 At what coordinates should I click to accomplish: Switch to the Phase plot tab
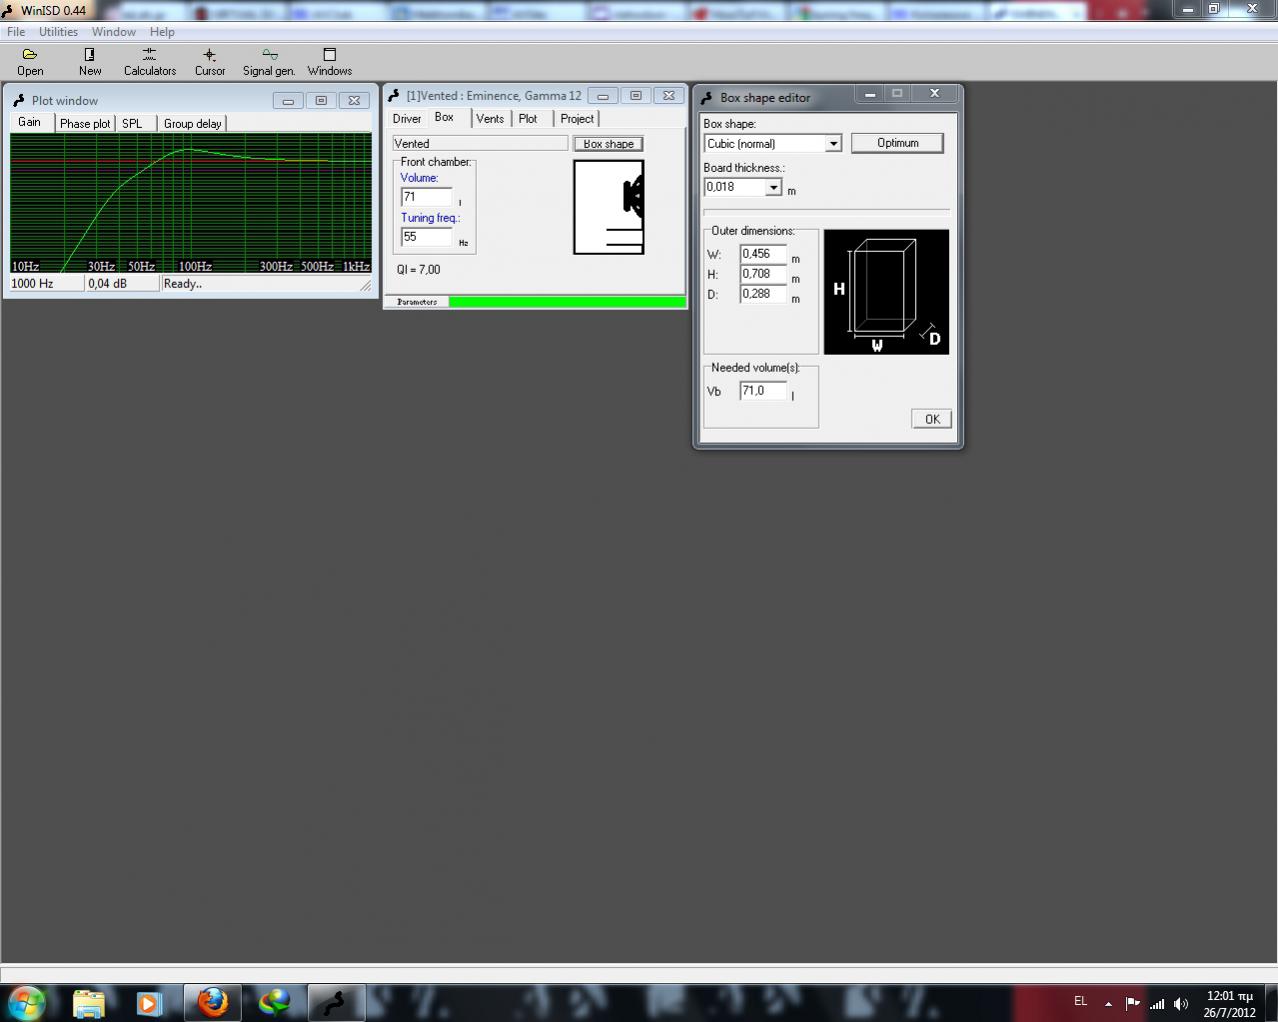pyautogui.click(x=85, y=124)
